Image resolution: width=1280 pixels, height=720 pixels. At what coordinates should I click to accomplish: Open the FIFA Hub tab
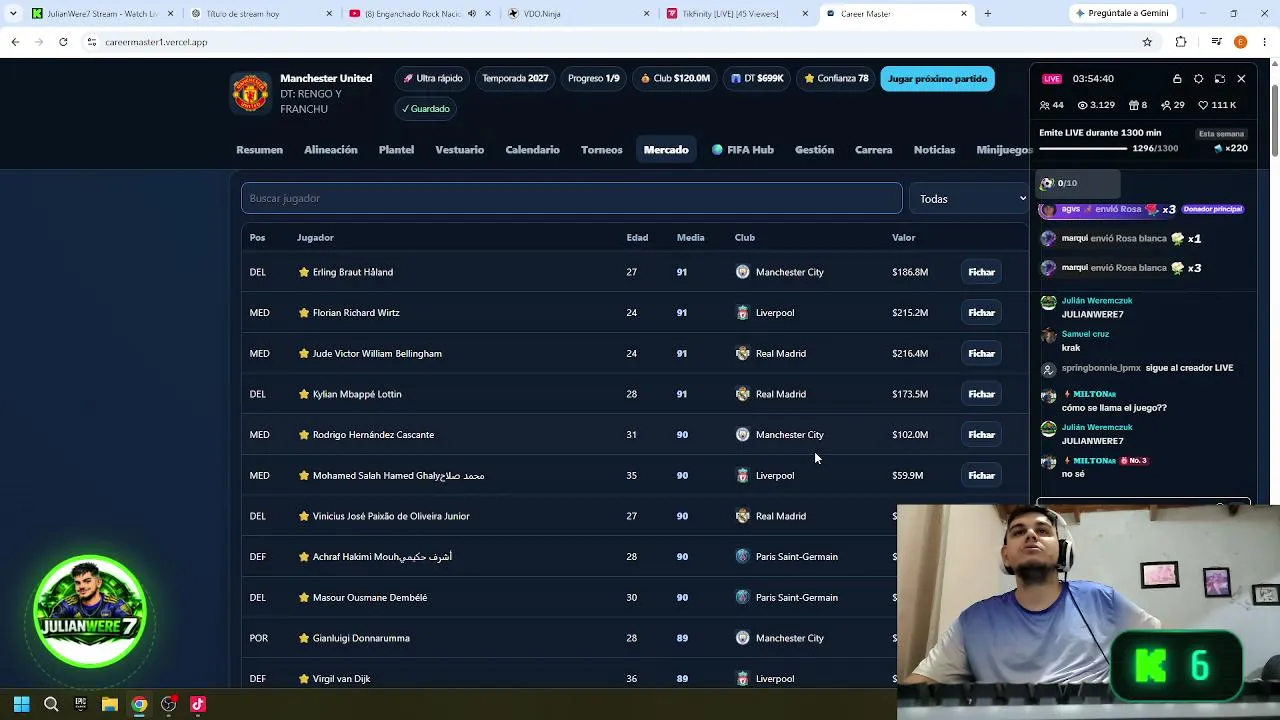point(743,150)
